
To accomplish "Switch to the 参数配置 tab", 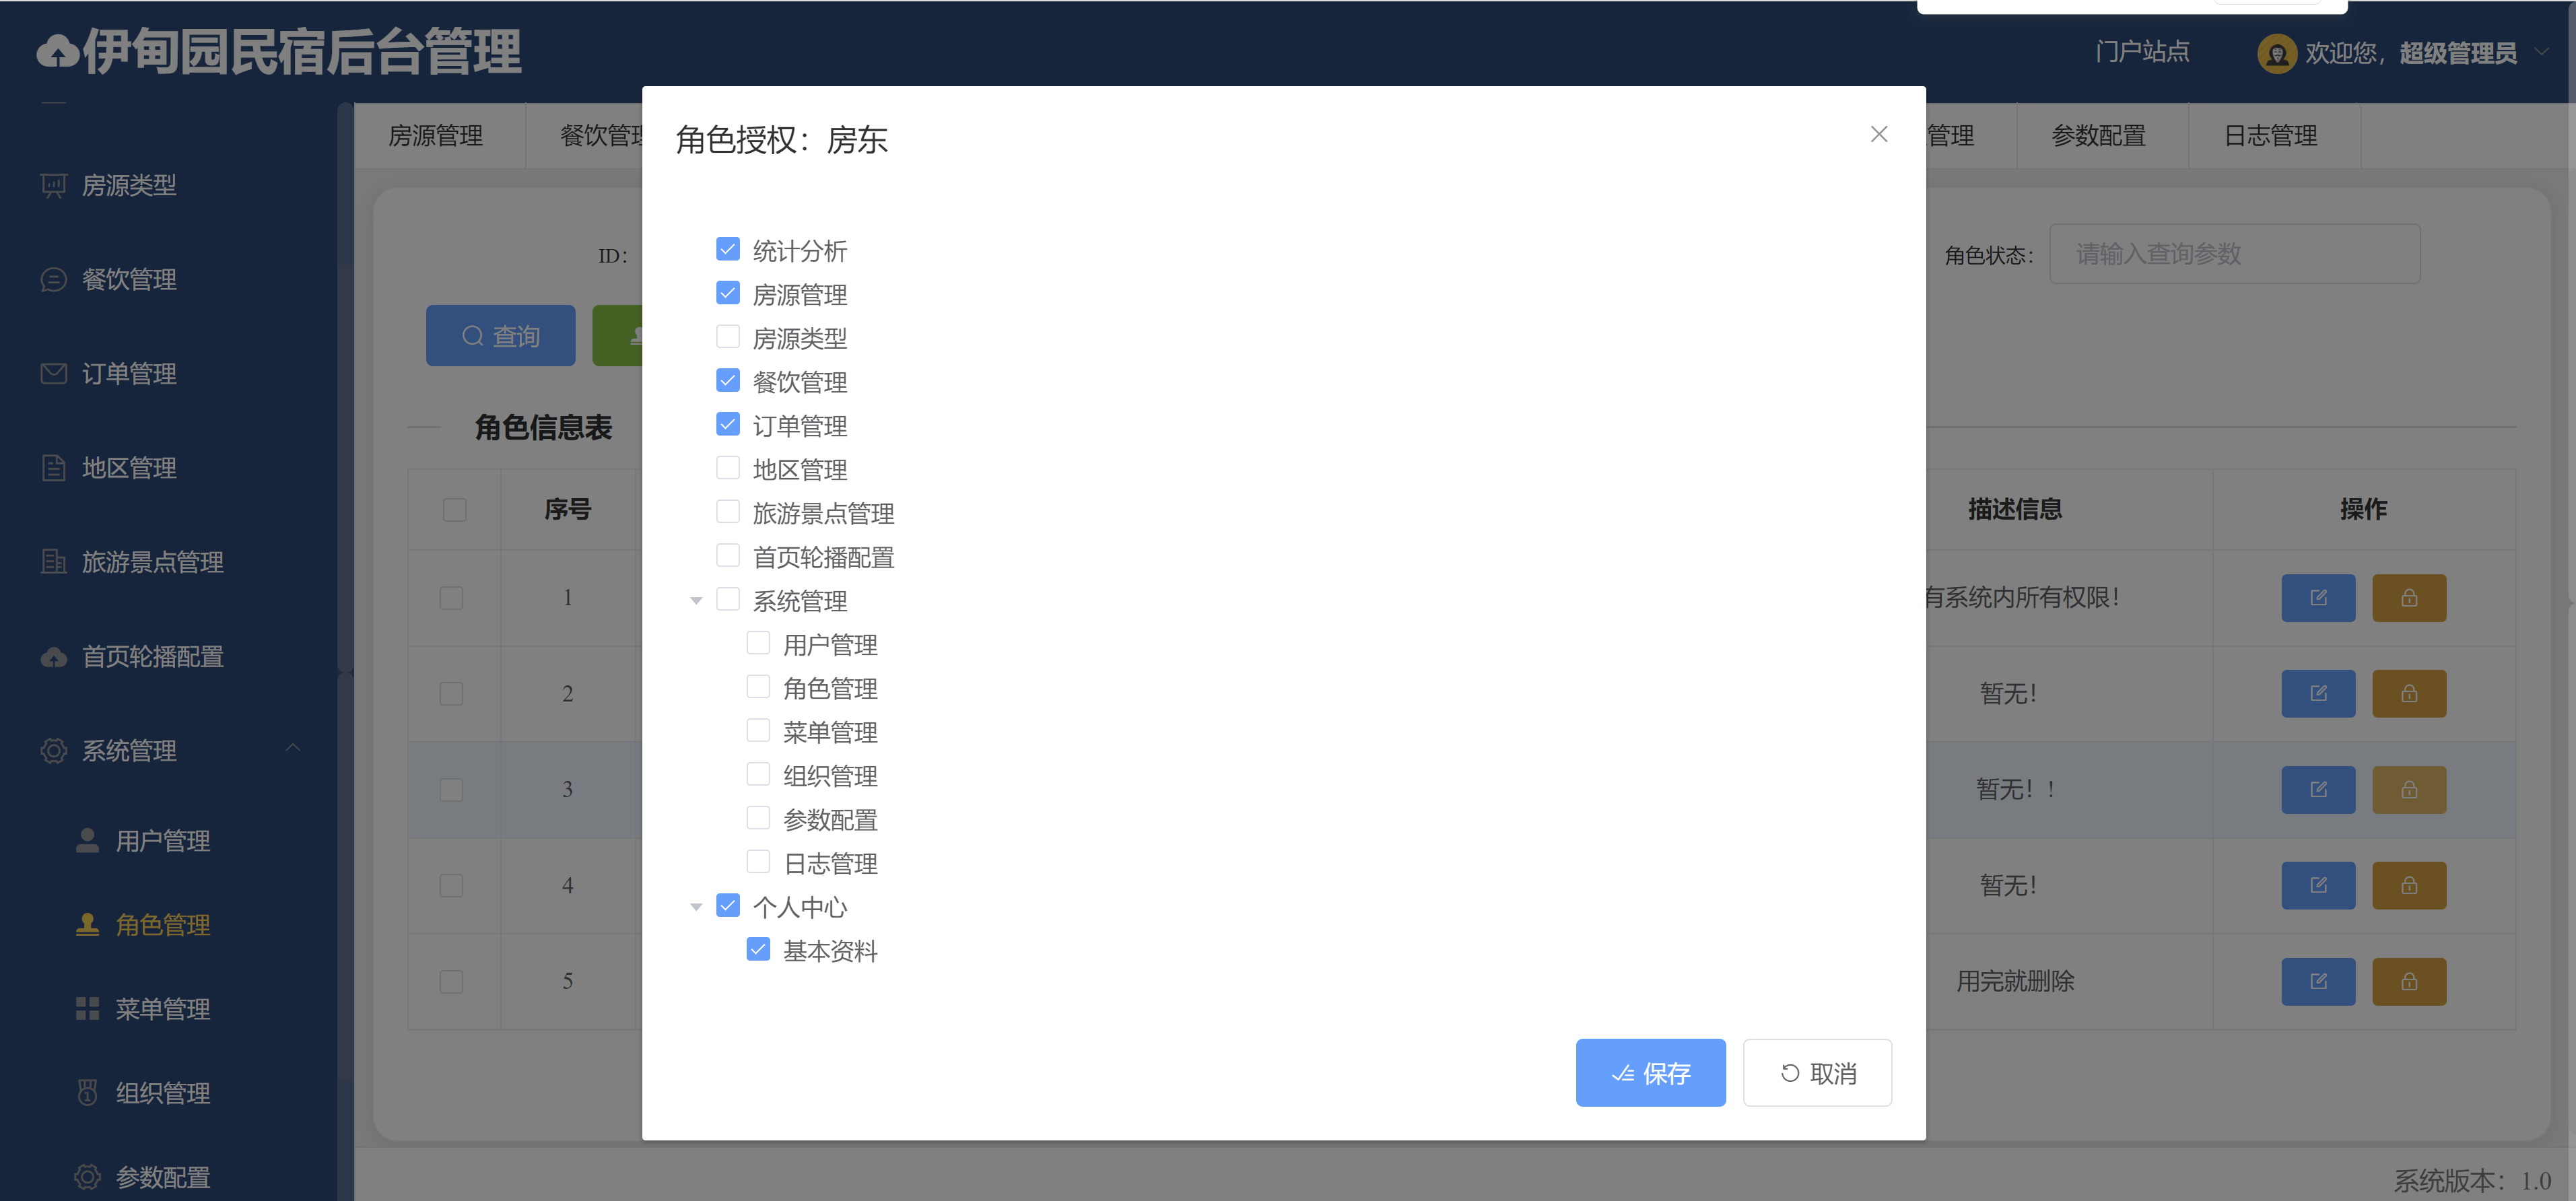I will pos(2098,135).
